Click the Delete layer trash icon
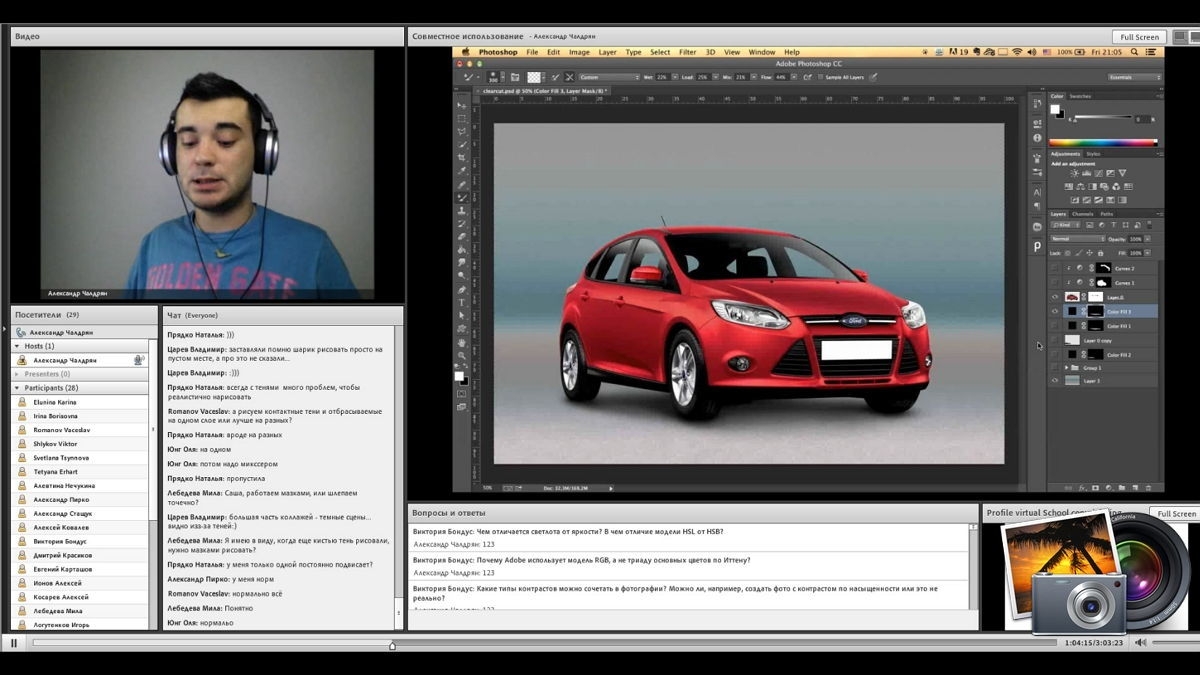Image resolution: width=1200 pixels, height=675 pixels. (1148, 488)
